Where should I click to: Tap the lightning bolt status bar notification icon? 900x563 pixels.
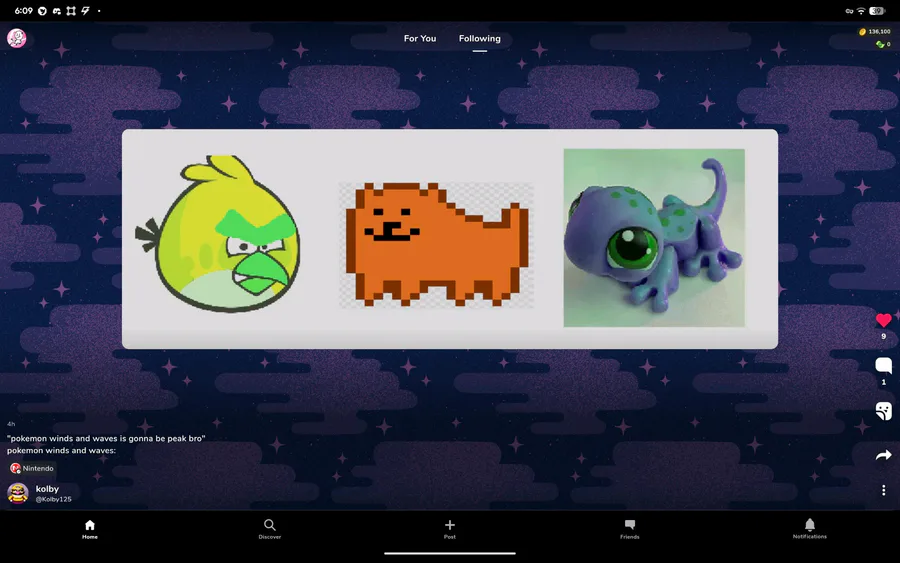tap(85, 11)
